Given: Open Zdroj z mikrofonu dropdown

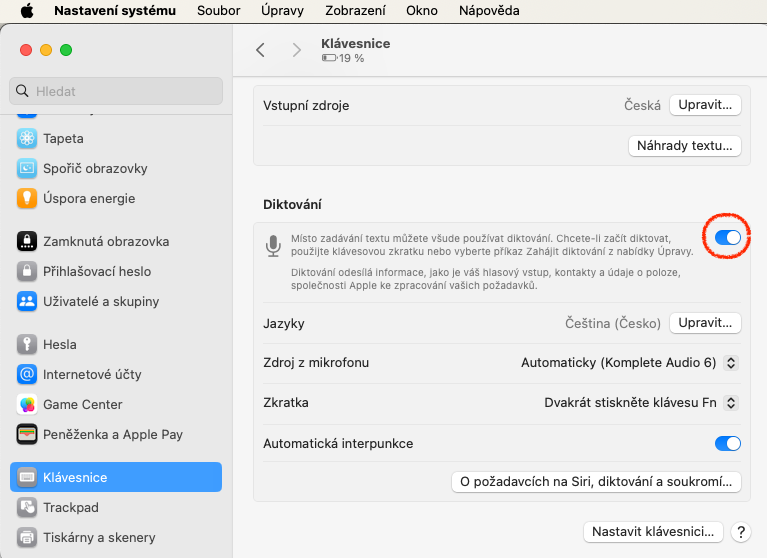Looking at the screenshot, I should pos(629,363).
